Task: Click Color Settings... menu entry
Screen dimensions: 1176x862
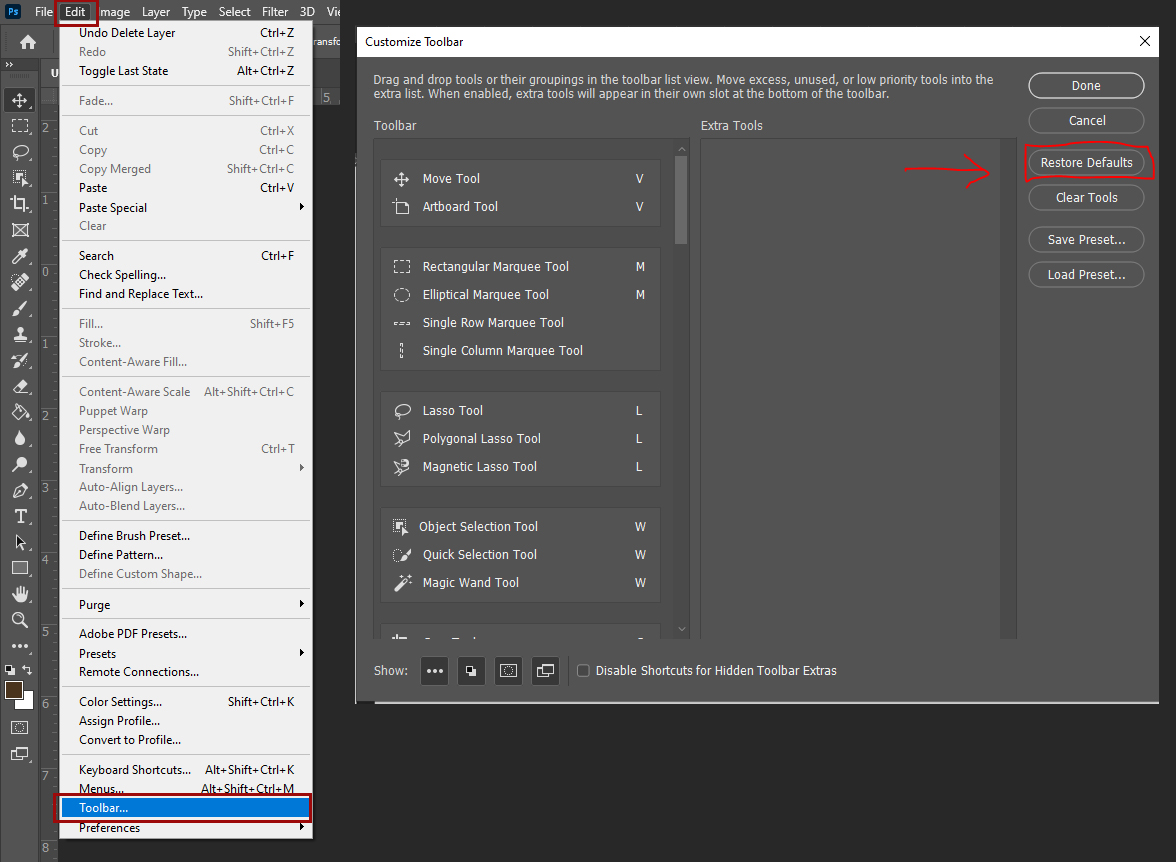Action: pyautogui.click(x=185, y=701)
